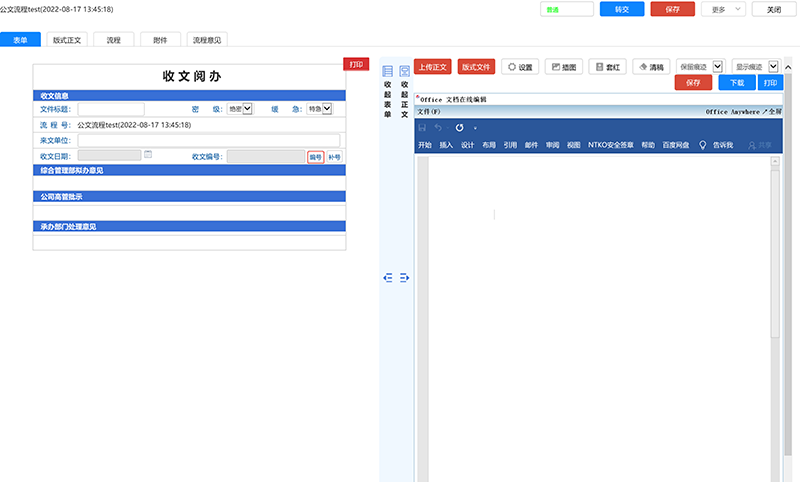Image resolution: width=800 pixels, height=482 pixels.
Task: Open the 显示痕迹 dropdown
Action: point(773,67)
